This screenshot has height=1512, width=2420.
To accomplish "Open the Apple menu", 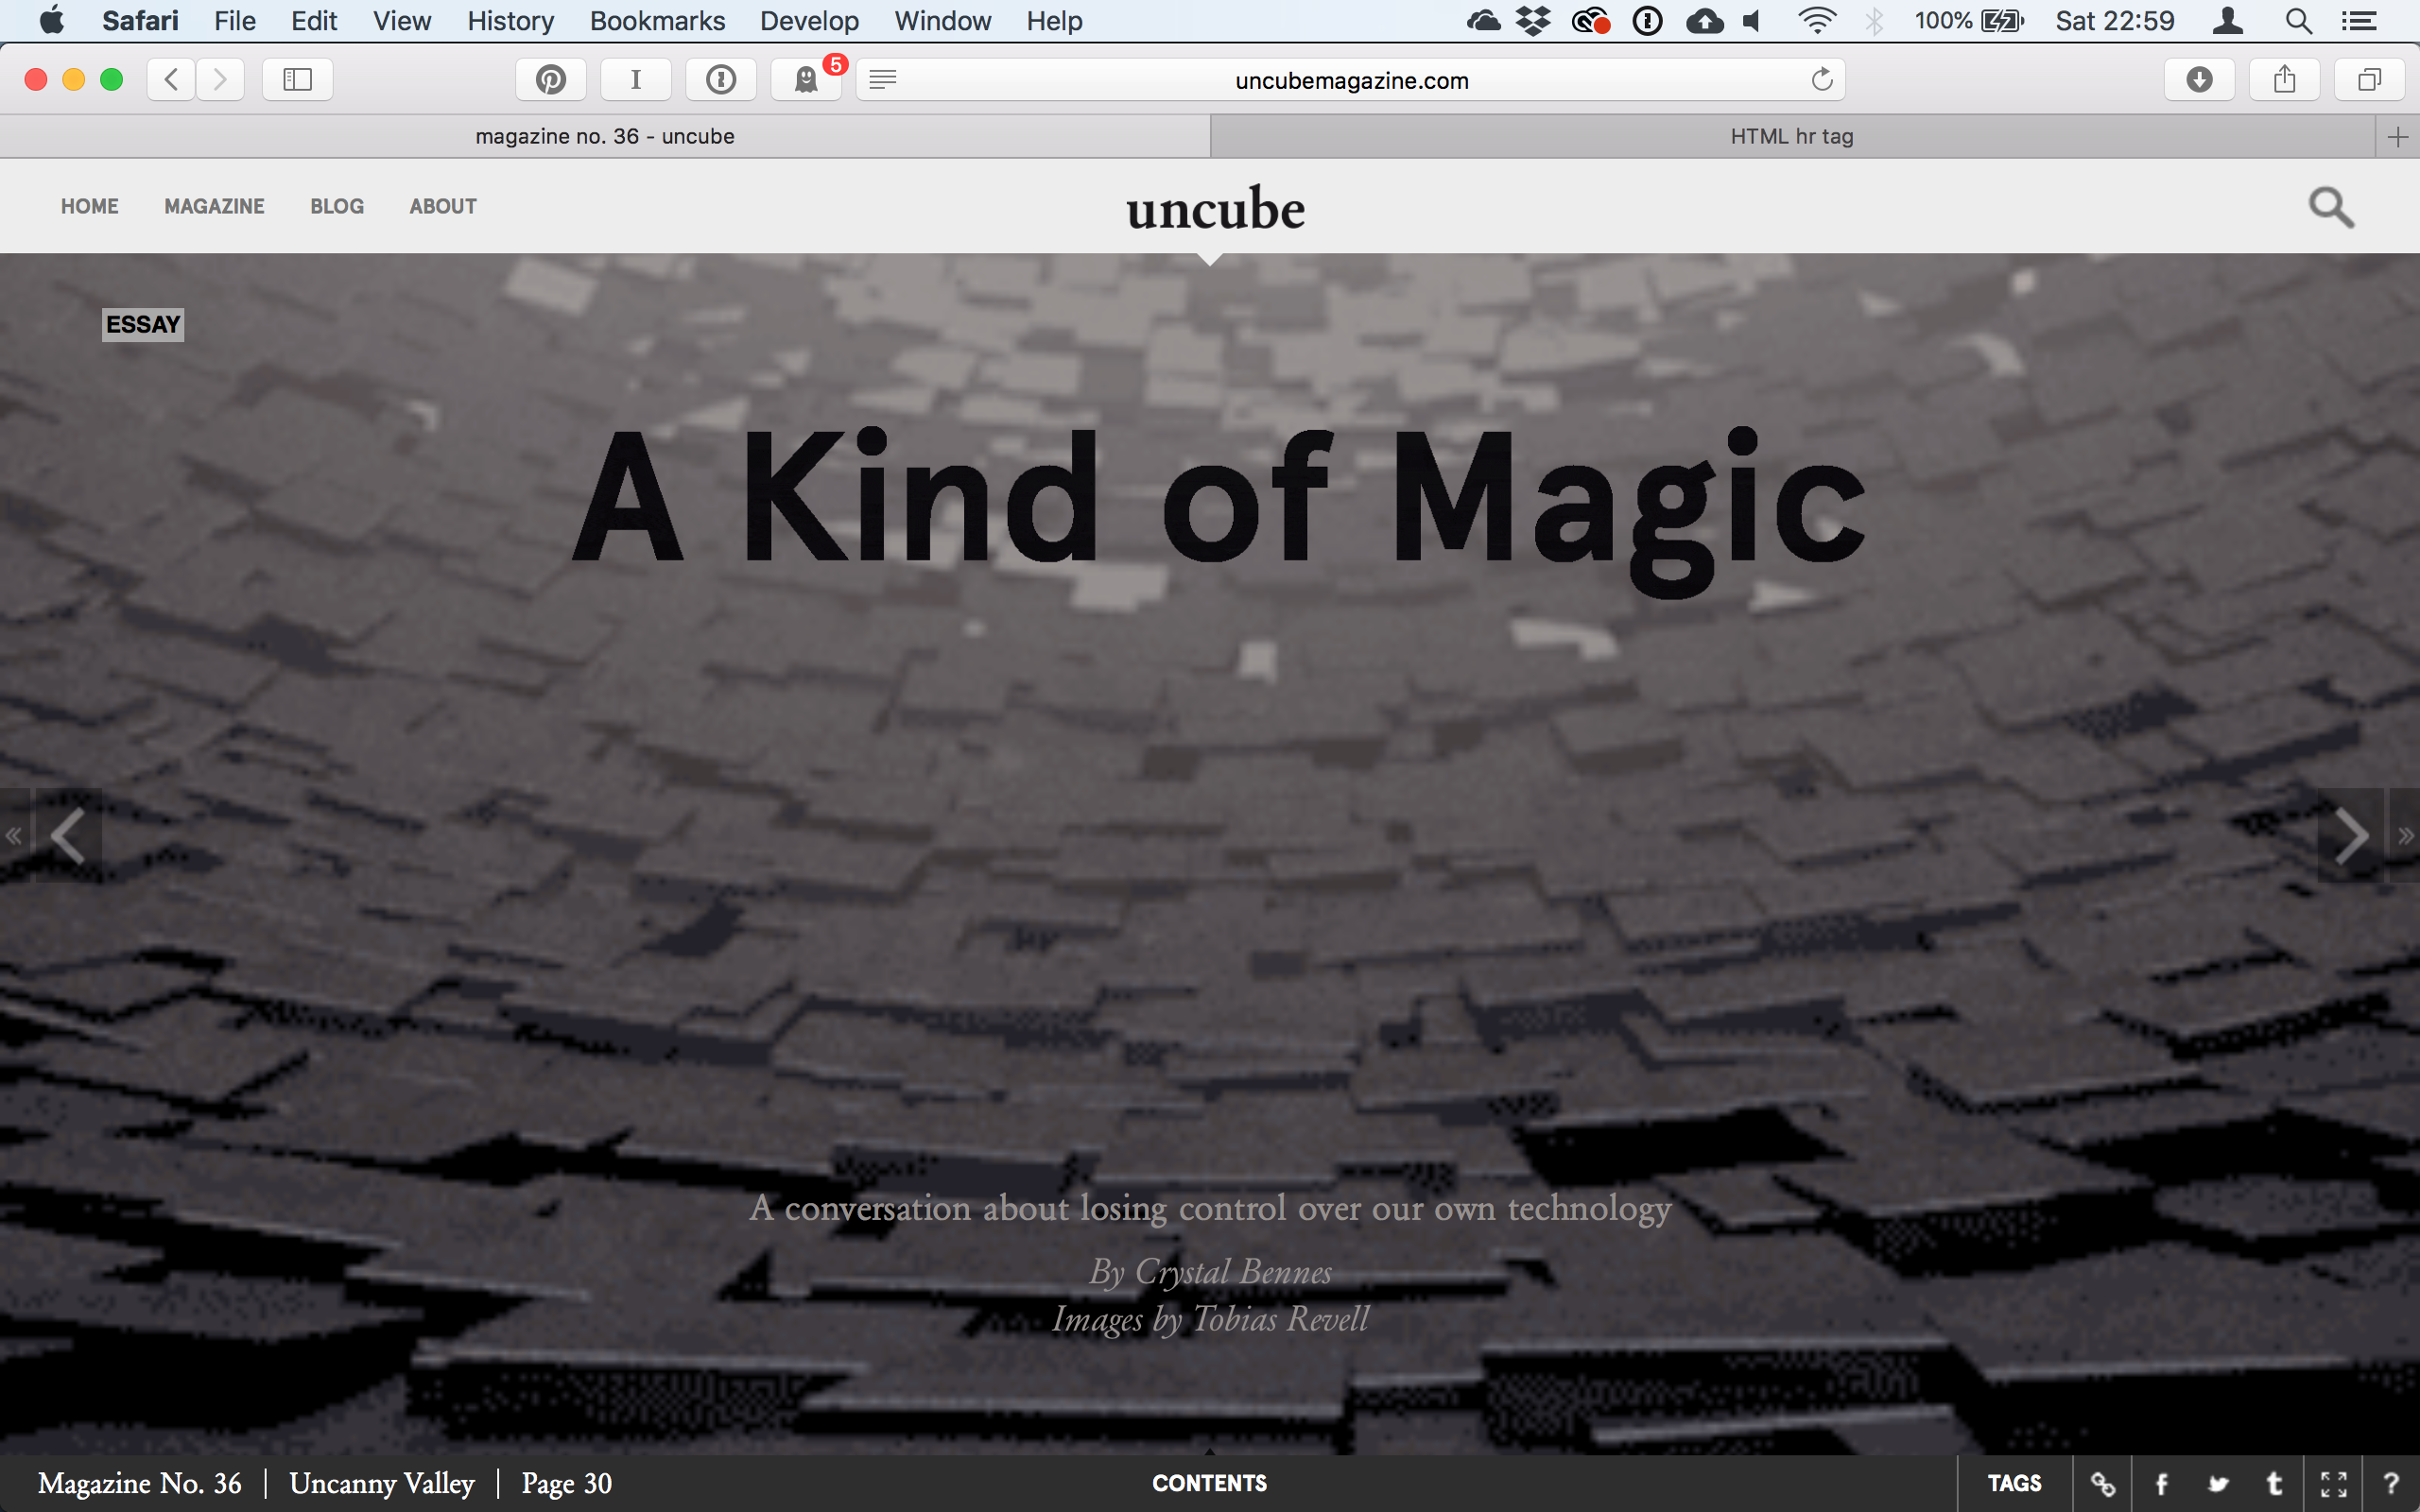I will [51, 20].
